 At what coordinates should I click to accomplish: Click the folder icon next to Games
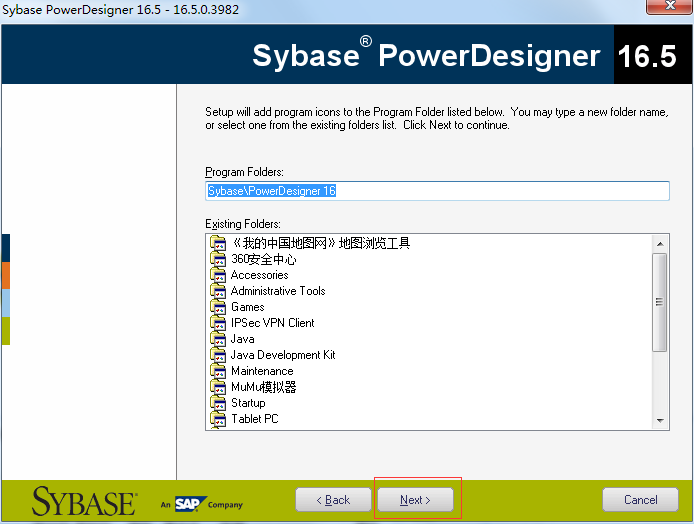click(218, 307)
